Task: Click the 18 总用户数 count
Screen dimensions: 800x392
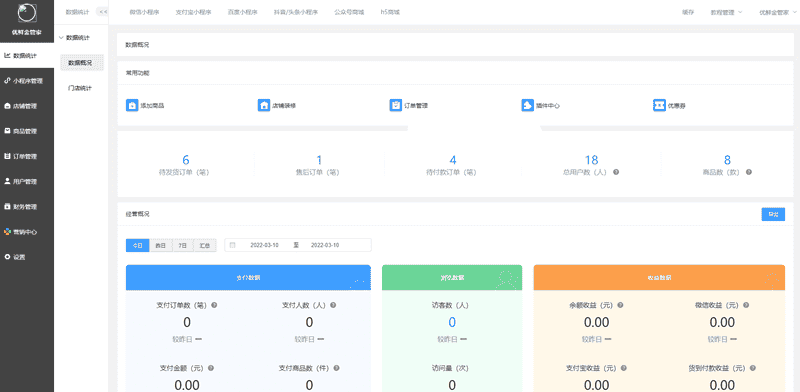Action: pyautogui.click(x=591, y=160)
